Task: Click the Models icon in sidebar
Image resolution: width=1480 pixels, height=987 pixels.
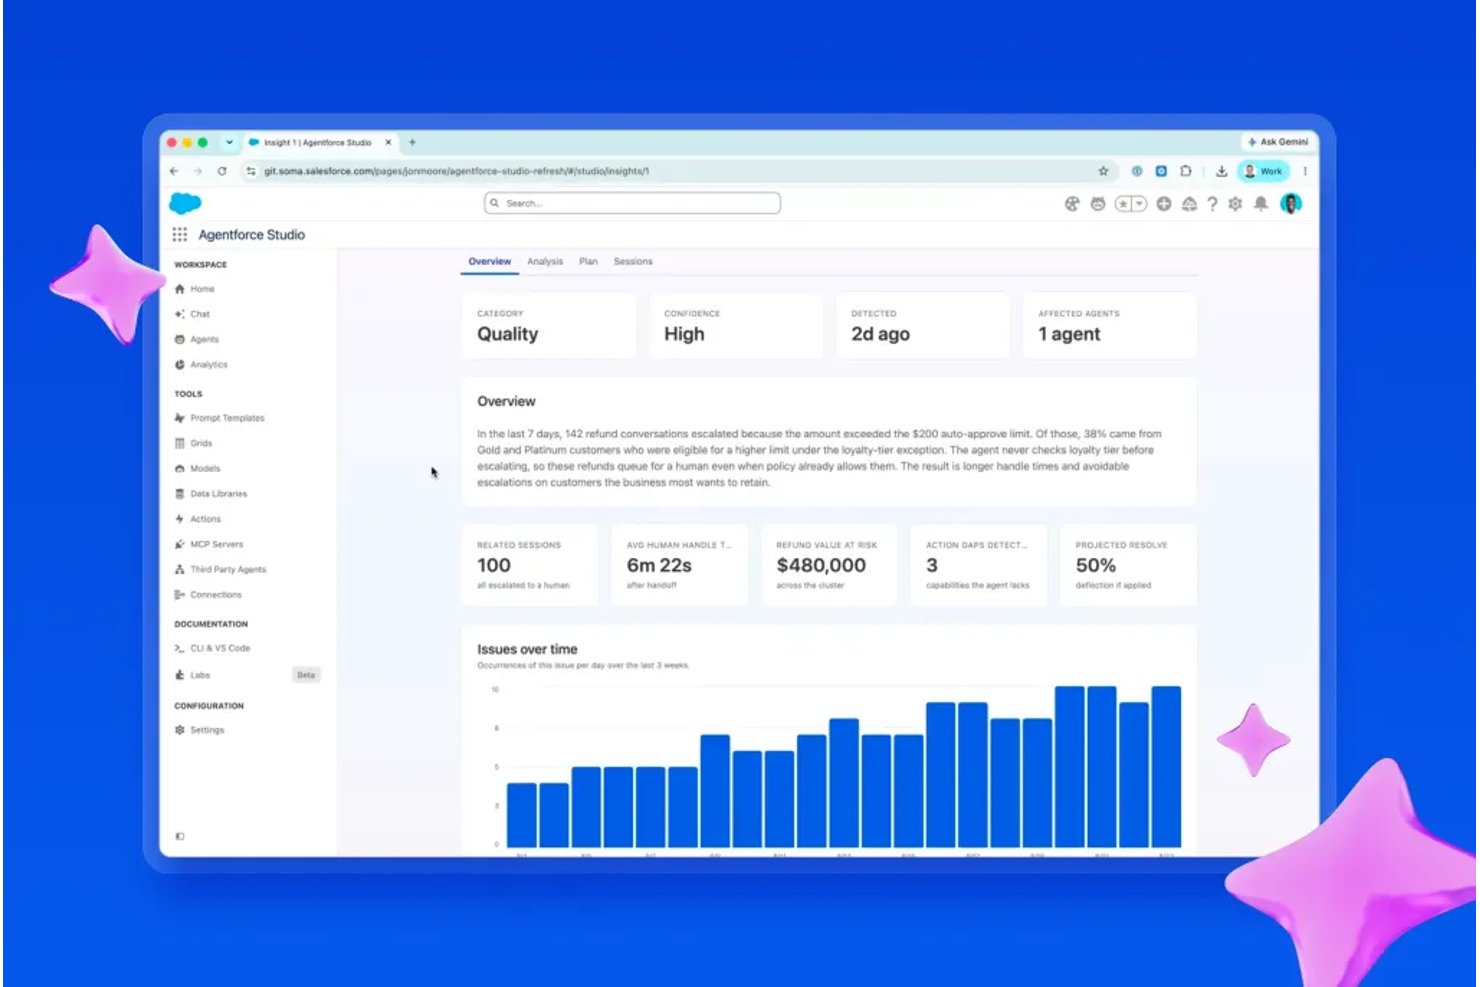Action: coord(180,468)
